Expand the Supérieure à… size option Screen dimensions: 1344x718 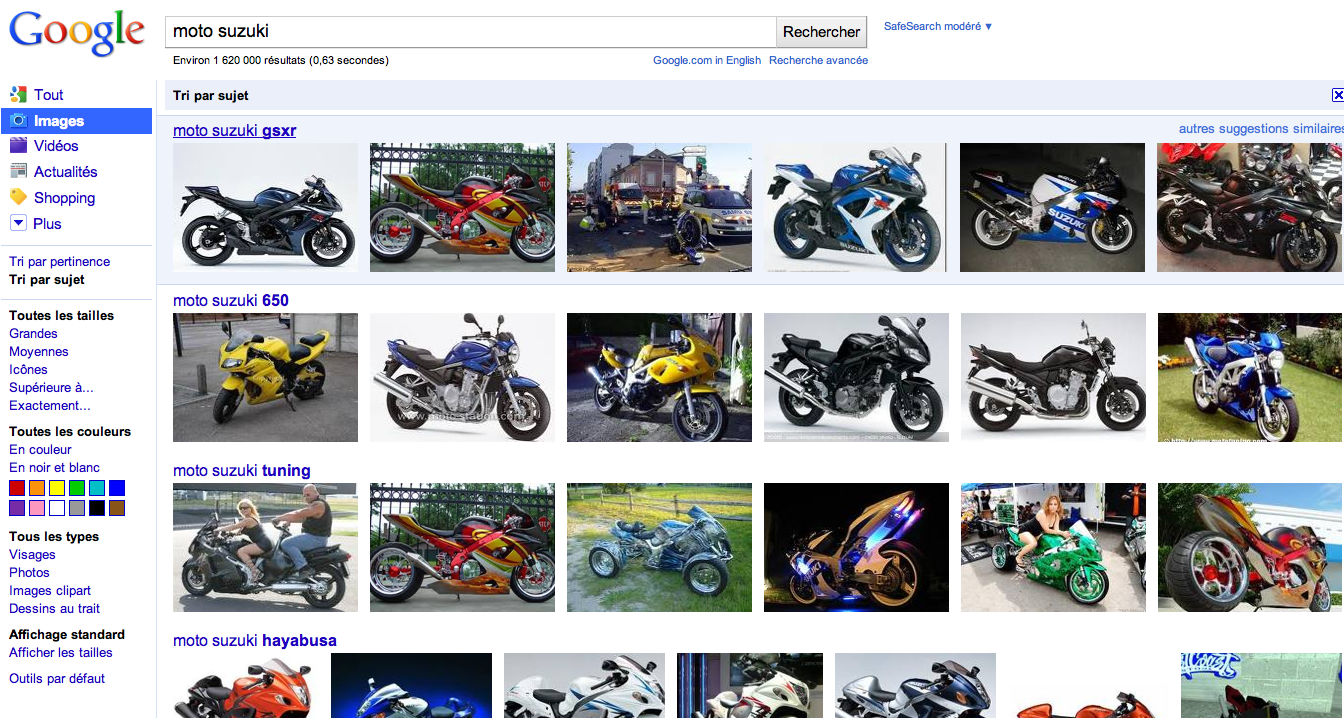(51, 388)
